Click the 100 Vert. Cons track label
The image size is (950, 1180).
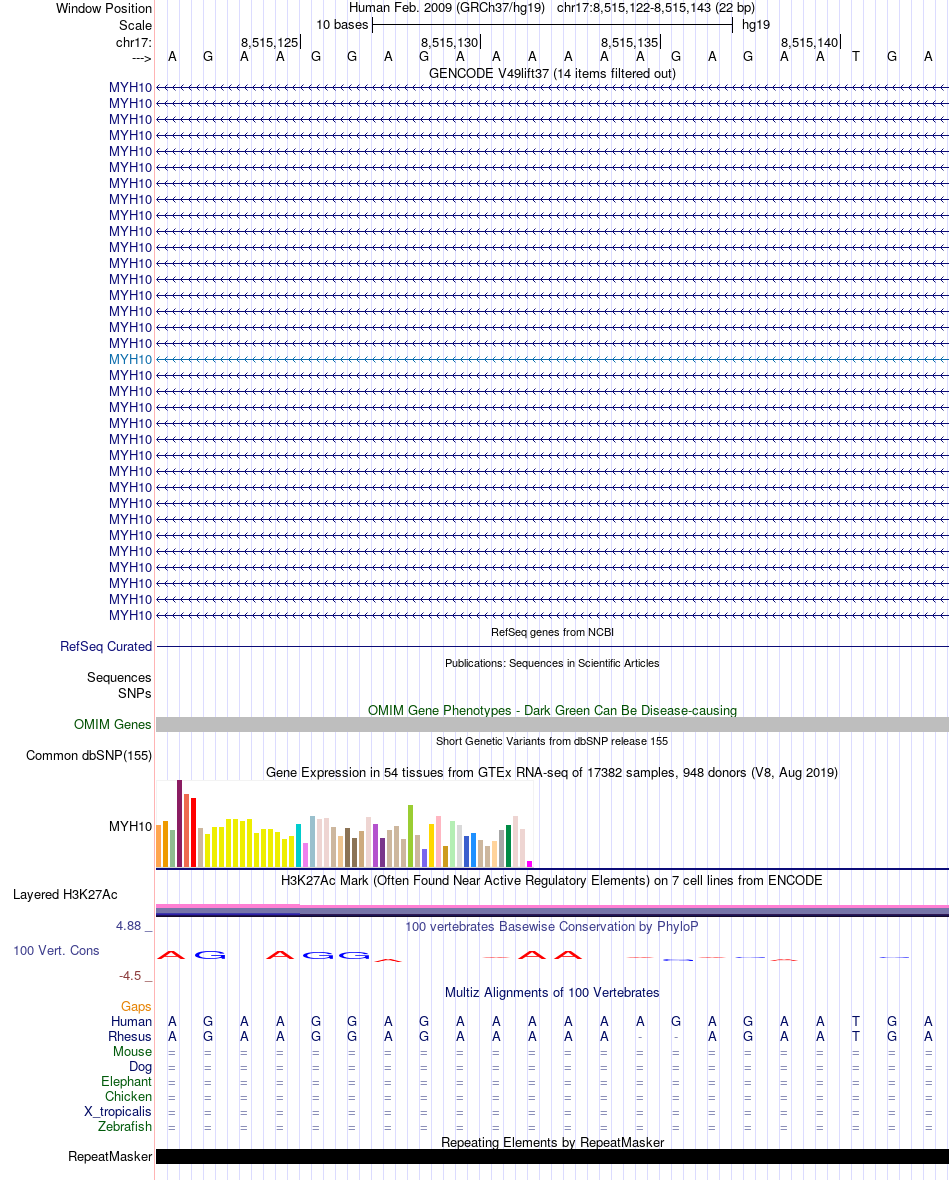pos(56,950)
